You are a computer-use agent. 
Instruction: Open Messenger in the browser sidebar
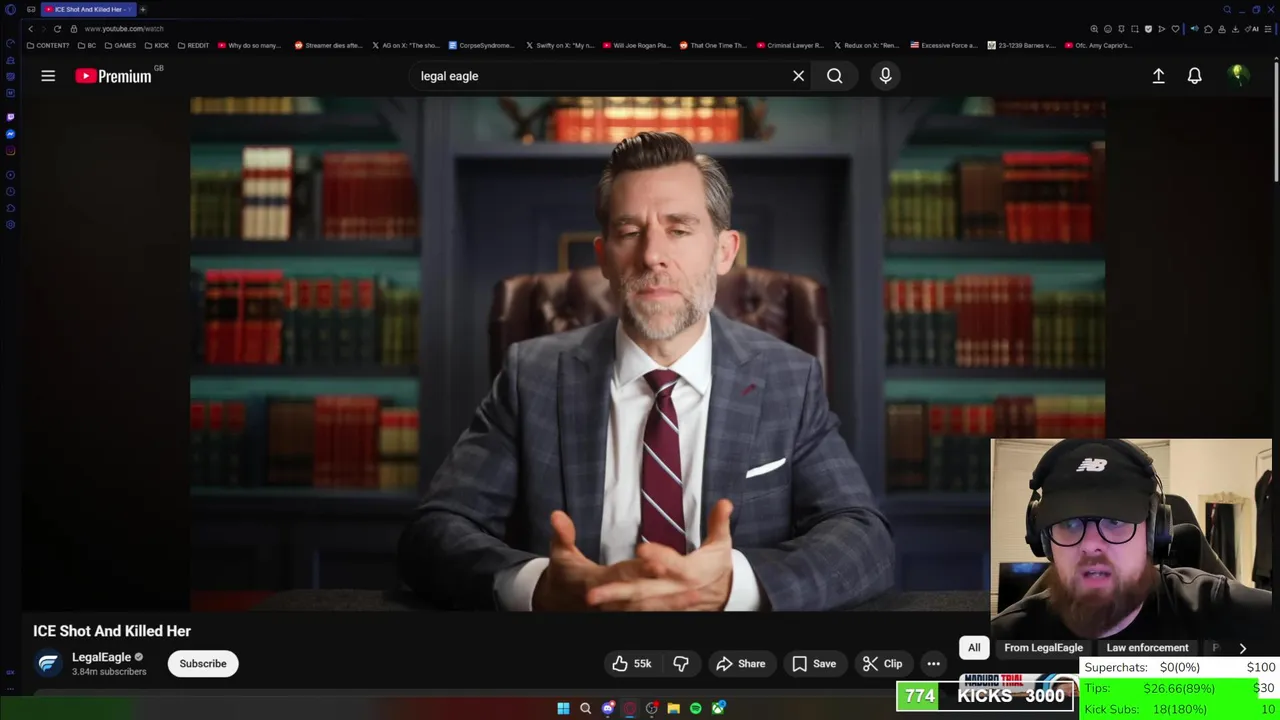[11, 134]
